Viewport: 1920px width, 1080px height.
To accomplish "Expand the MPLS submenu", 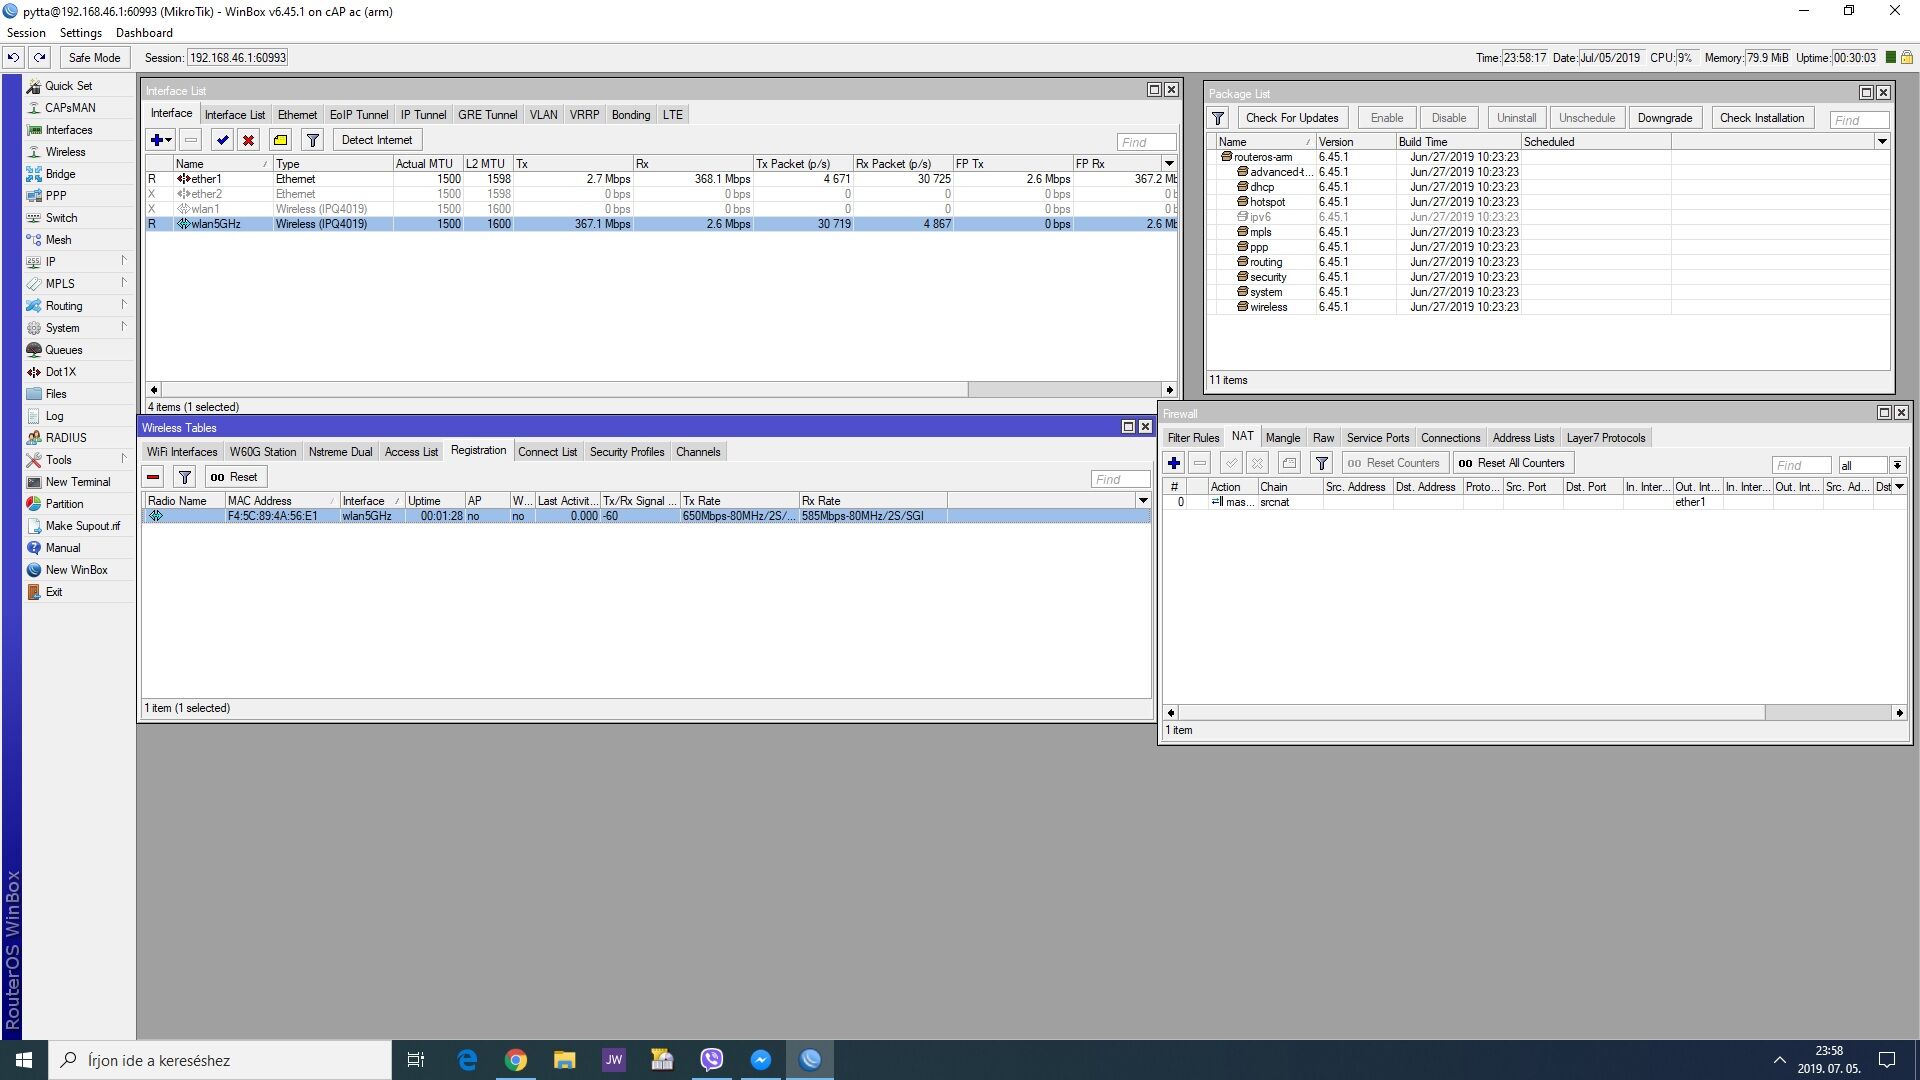I will 78,284.
